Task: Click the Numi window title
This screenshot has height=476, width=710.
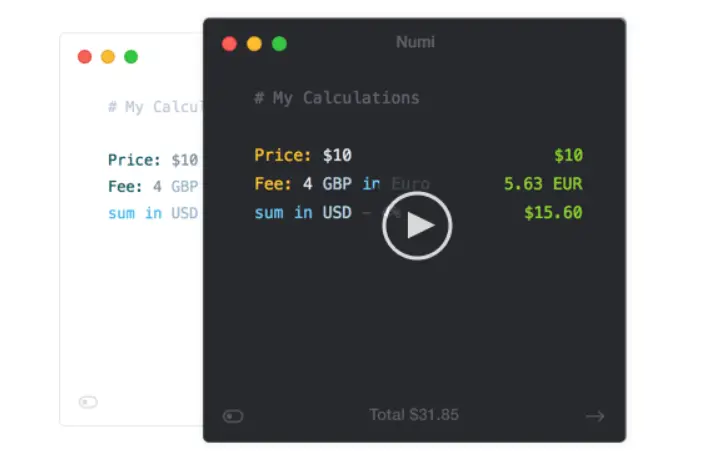Action: 415,42
